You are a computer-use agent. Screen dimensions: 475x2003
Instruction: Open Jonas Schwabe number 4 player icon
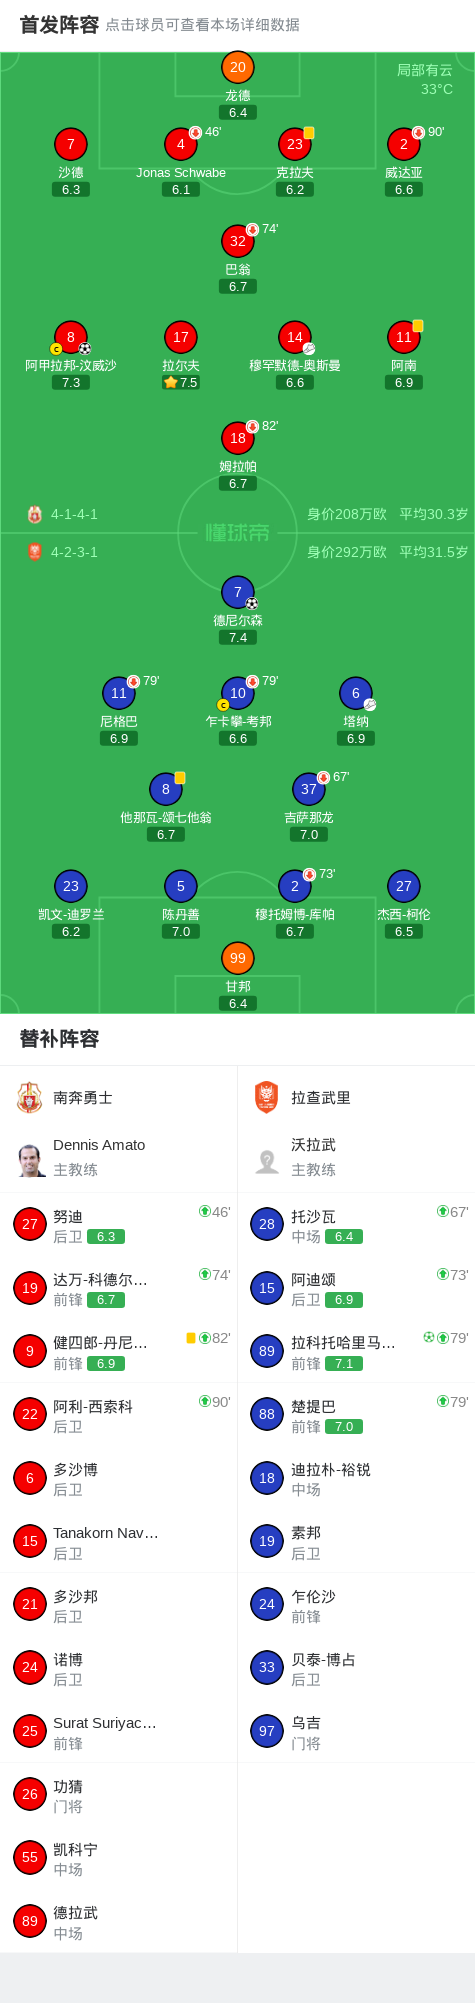pyautogui.click(x=181, y=144)
